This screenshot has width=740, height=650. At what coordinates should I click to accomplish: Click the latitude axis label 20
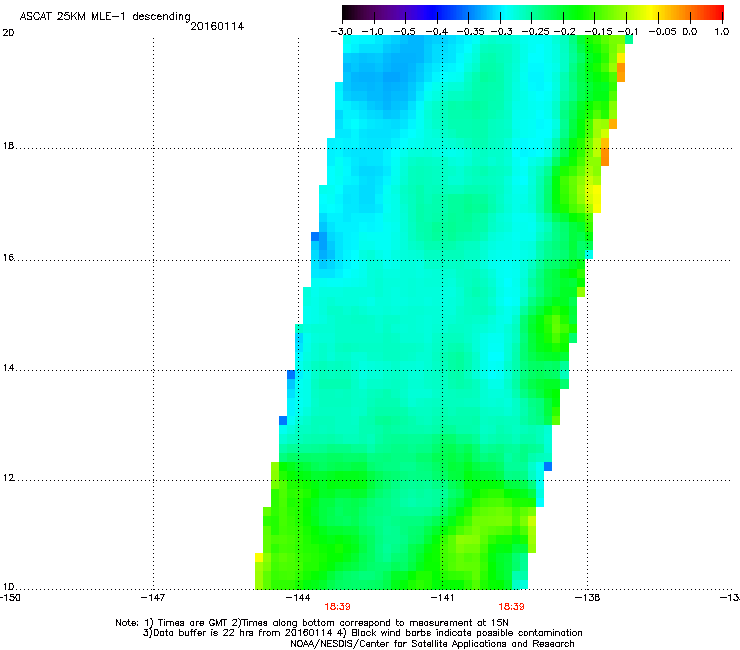point(8,33)
